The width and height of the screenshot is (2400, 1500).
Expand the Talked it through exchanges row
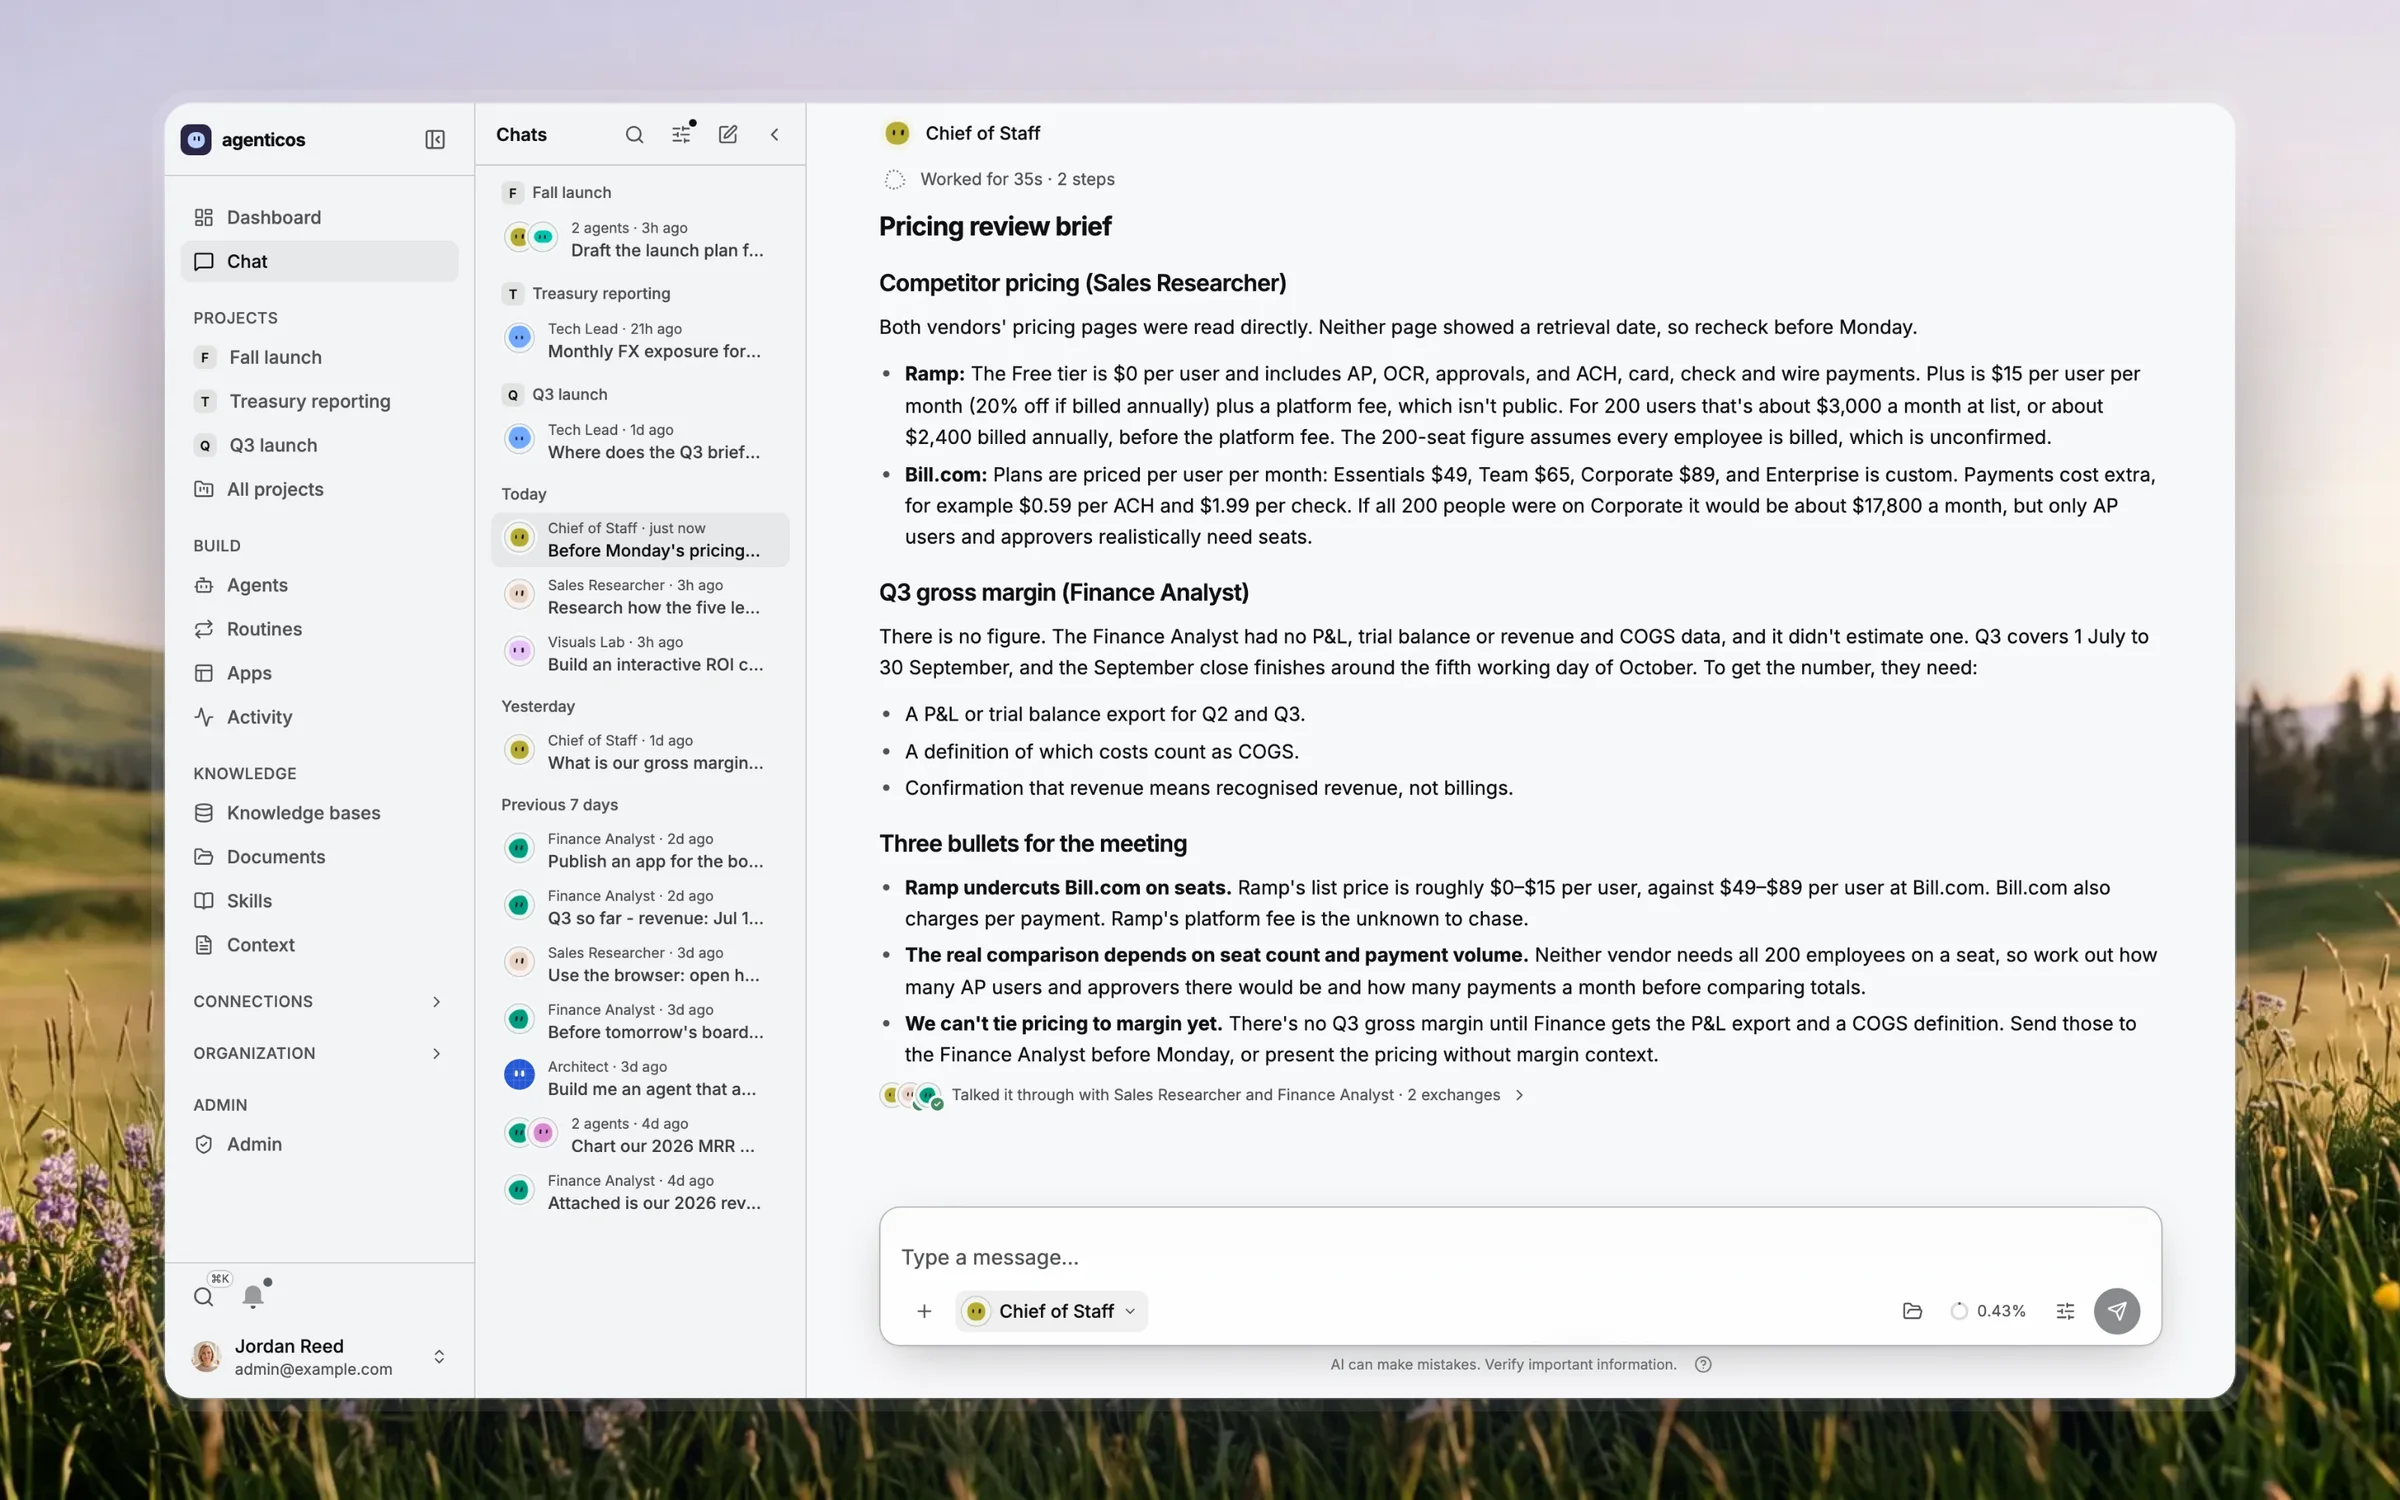[1203, 1095]
